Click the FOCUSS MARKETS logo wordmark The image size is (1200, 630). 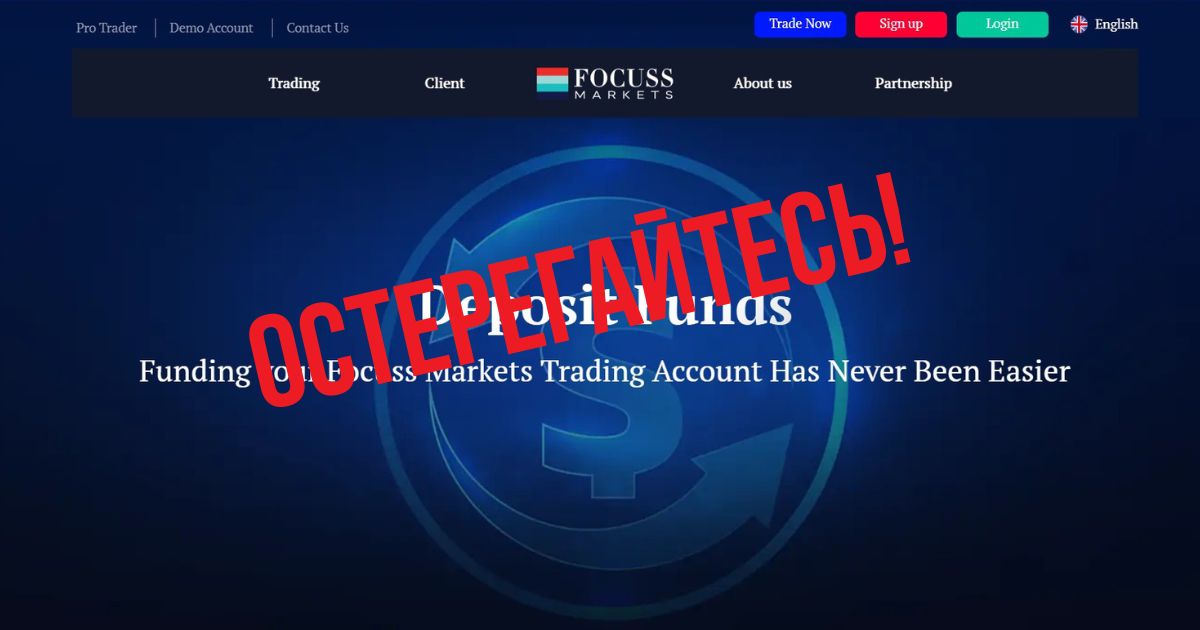(623, 83)
